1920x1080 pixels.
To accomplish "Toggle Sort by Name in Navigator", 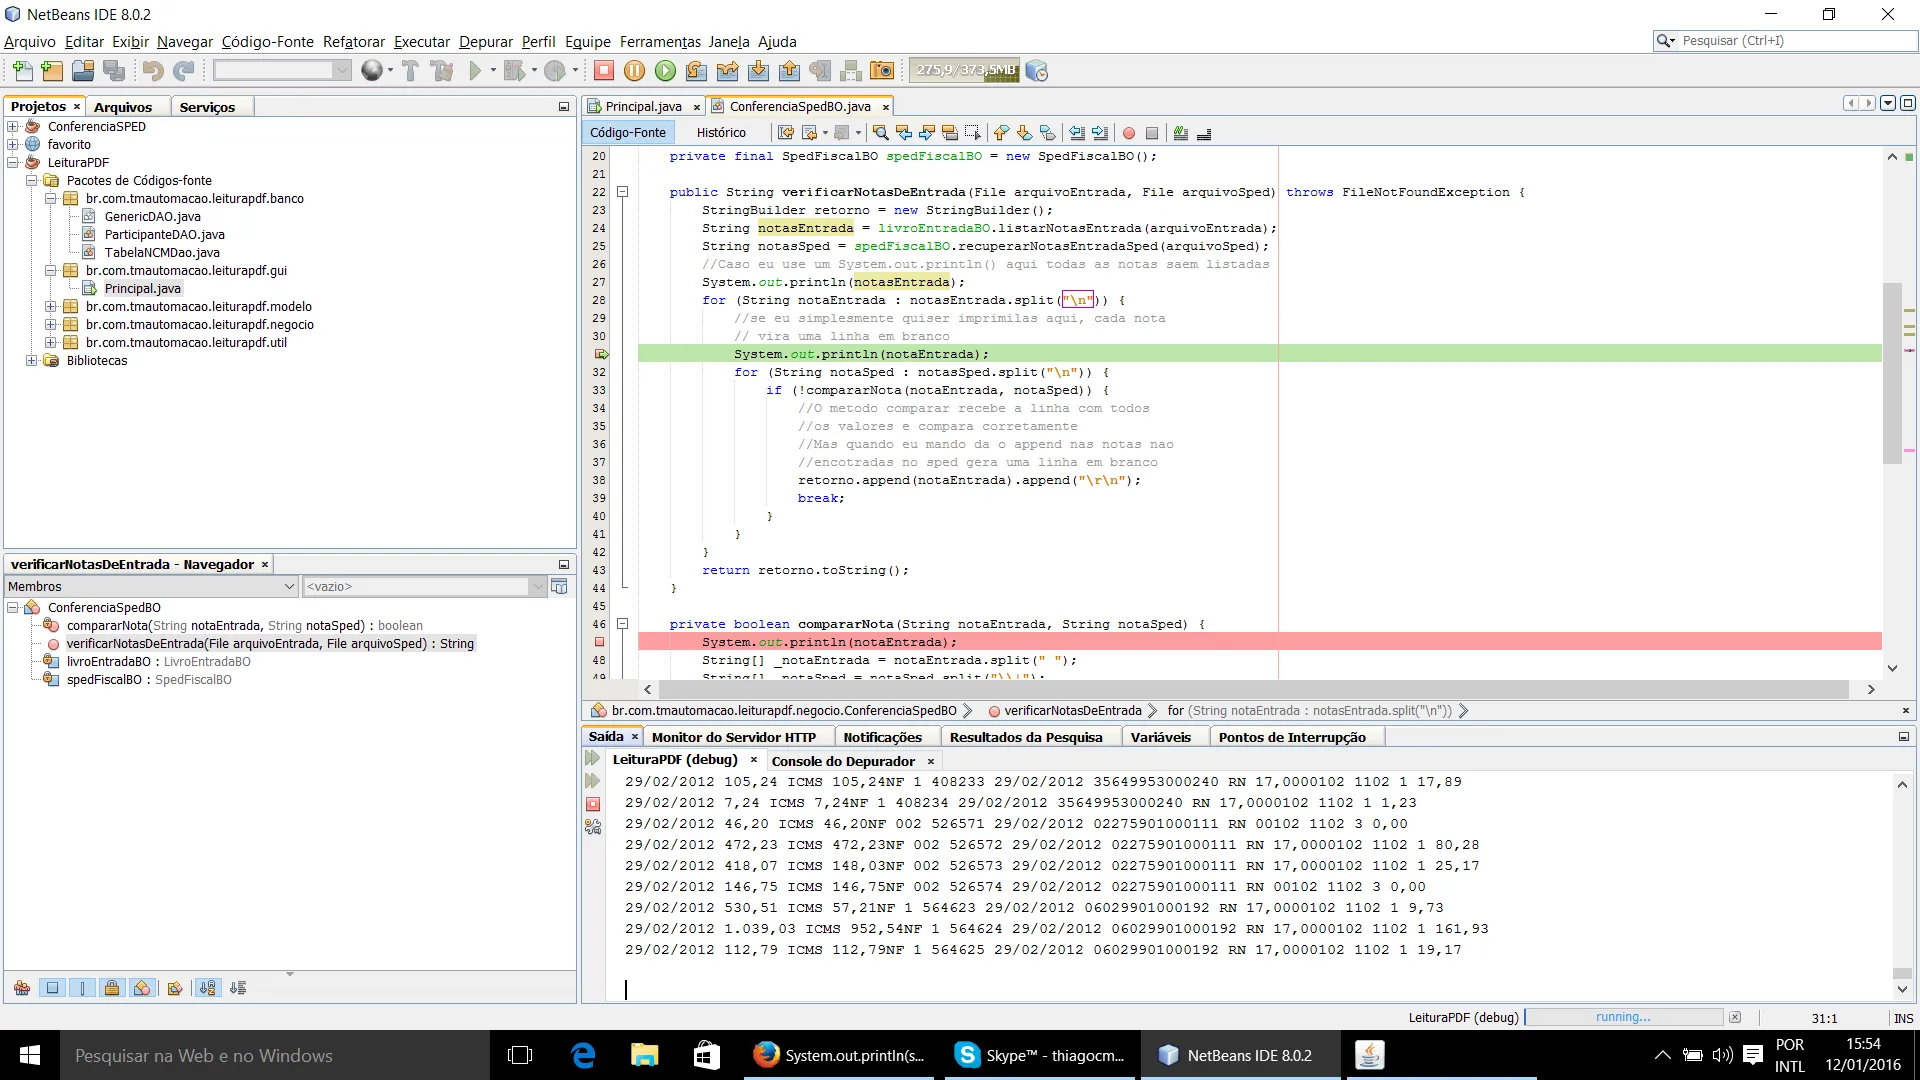I will click(x=207, y=988).
